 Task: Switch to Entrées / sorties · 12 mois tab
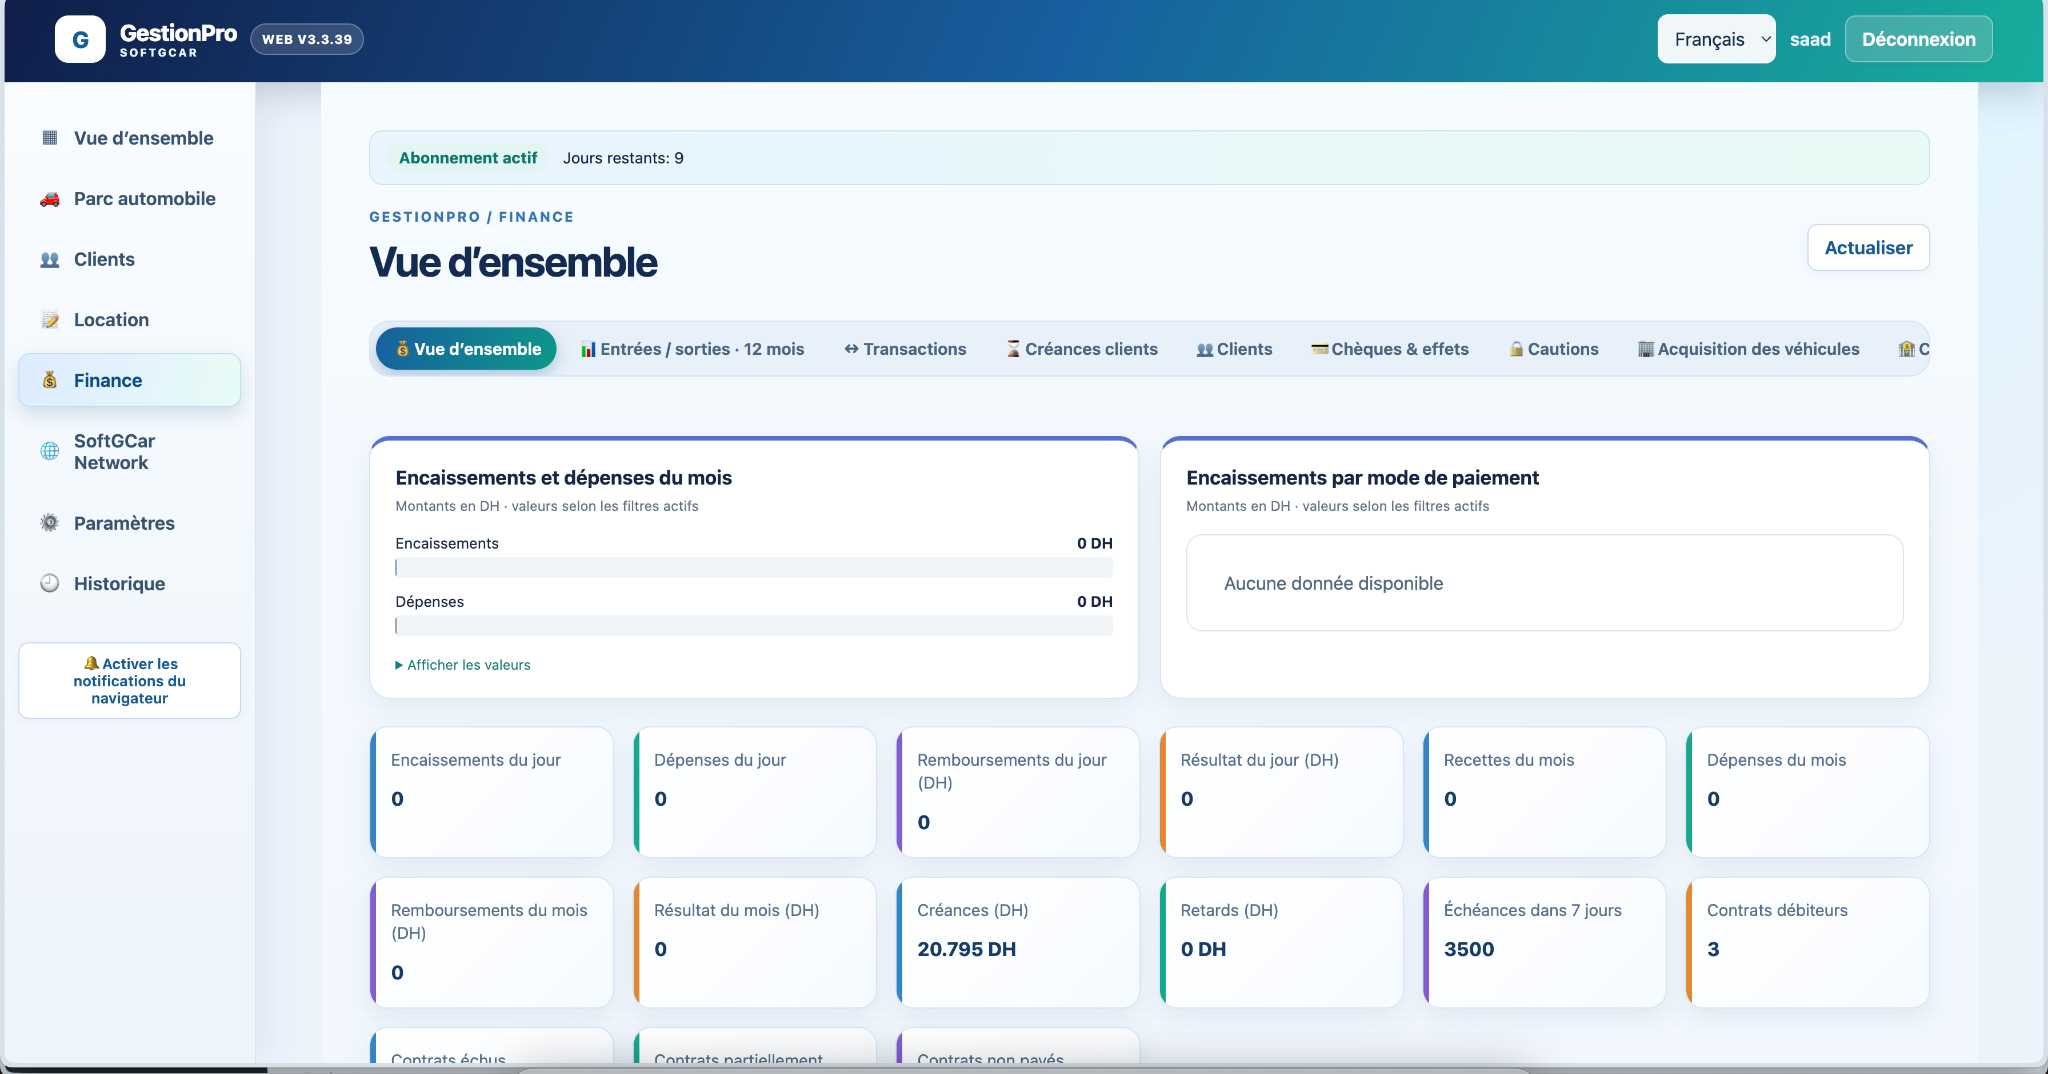point(693,349)
